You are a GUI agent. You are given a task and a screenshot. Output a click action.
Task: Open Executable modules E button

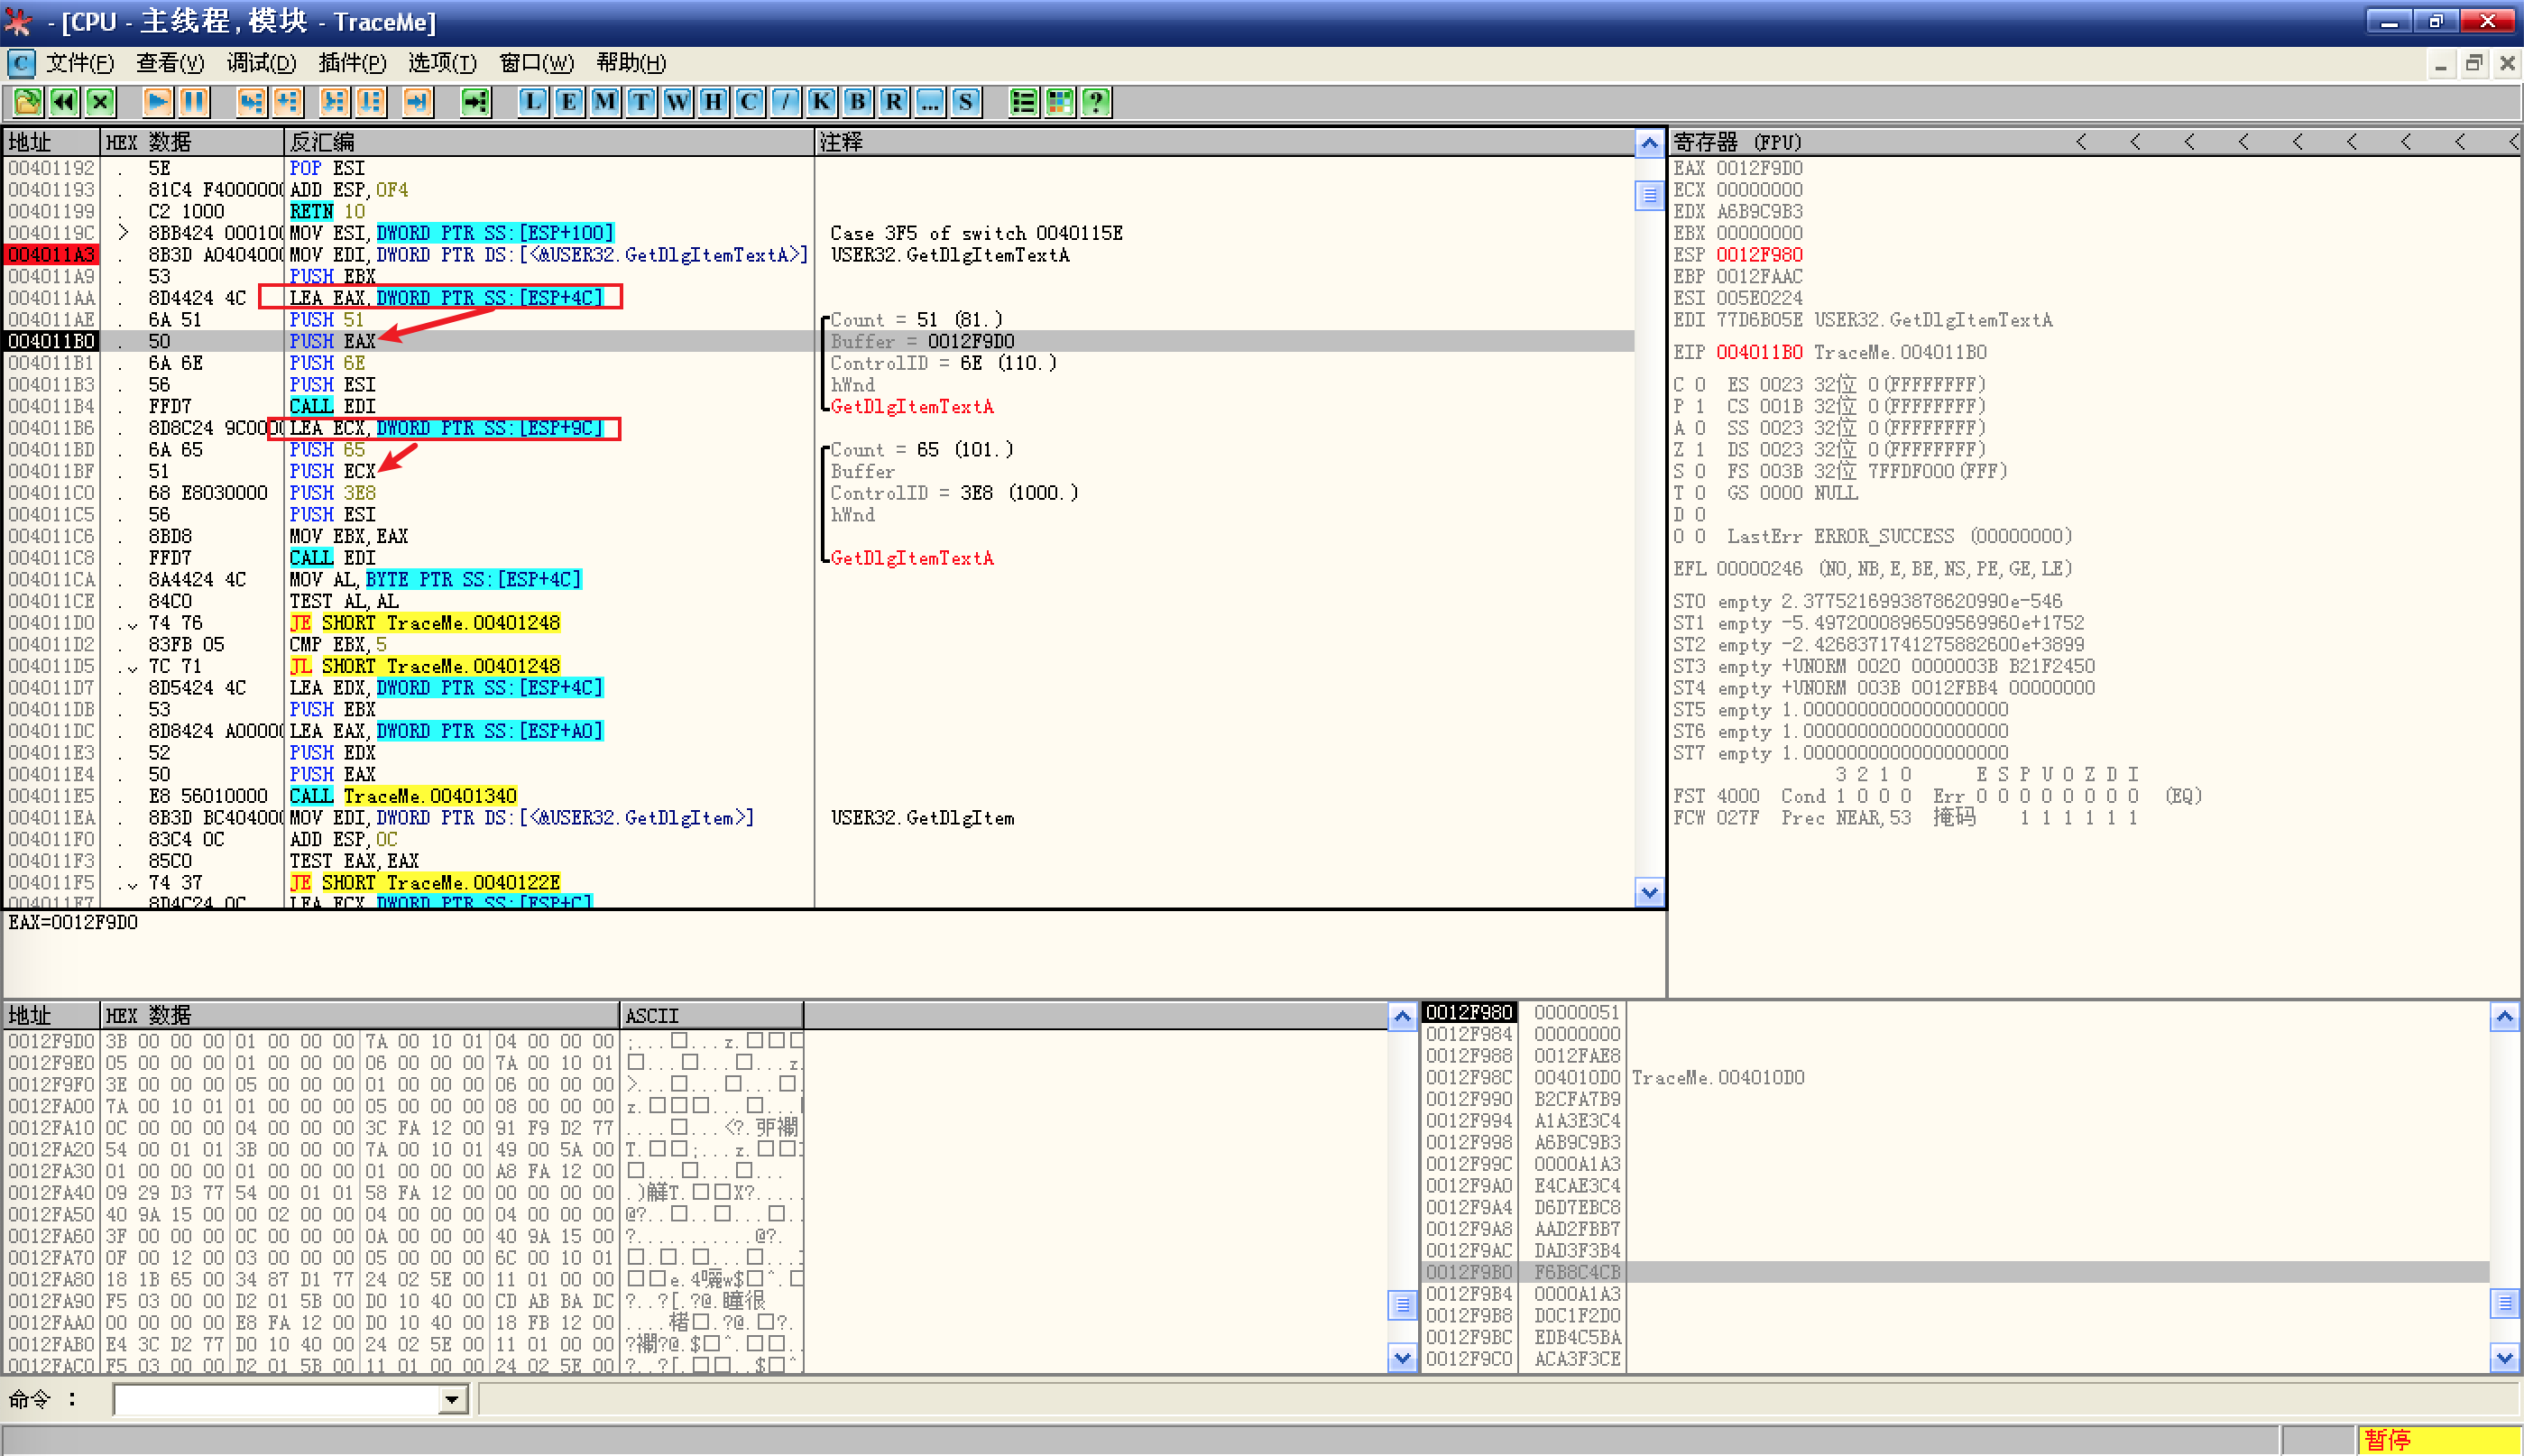(x=569, y=101)
